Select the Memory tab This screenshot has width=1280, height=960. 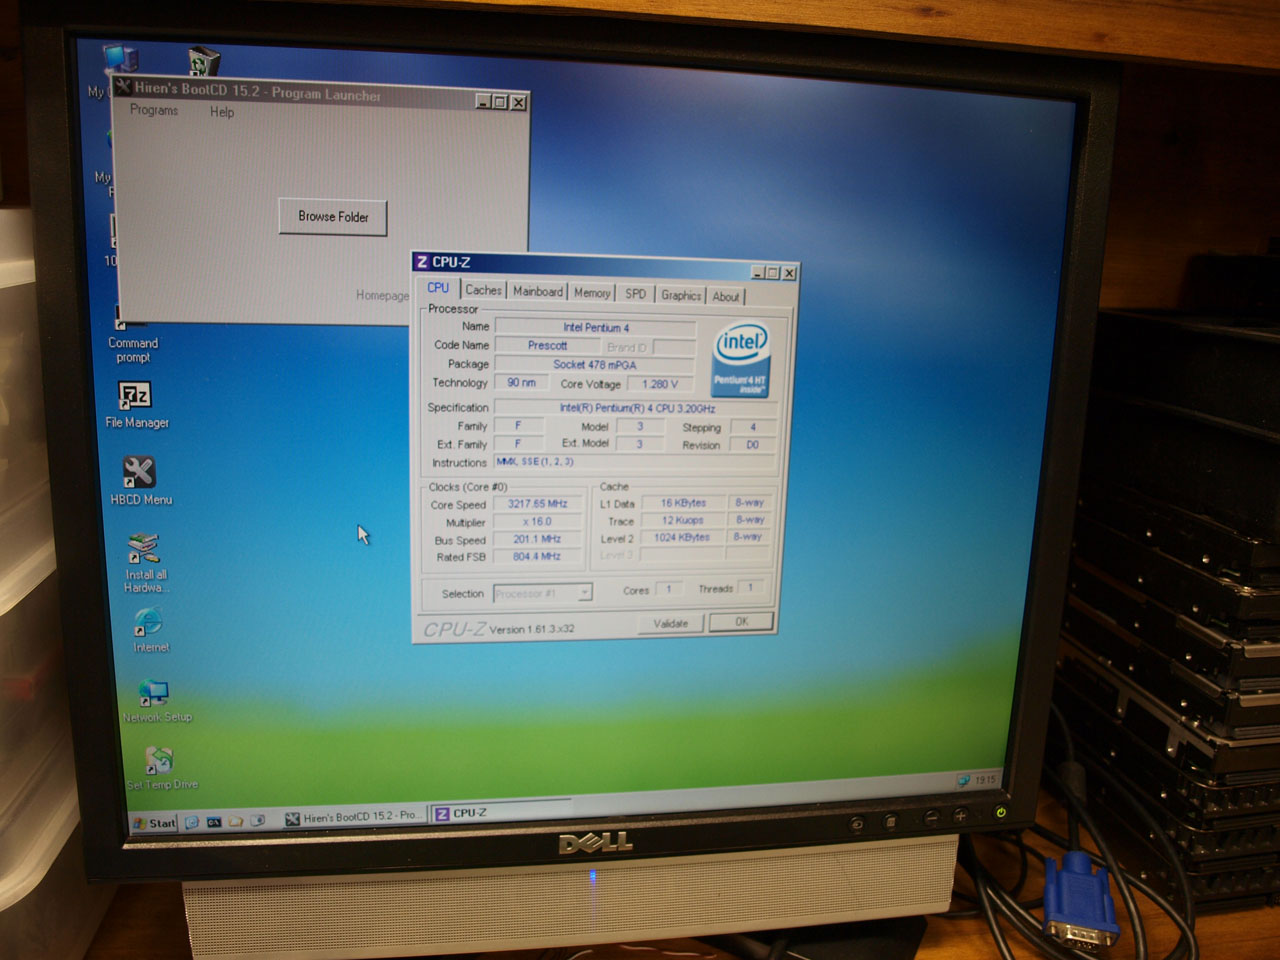592,293
